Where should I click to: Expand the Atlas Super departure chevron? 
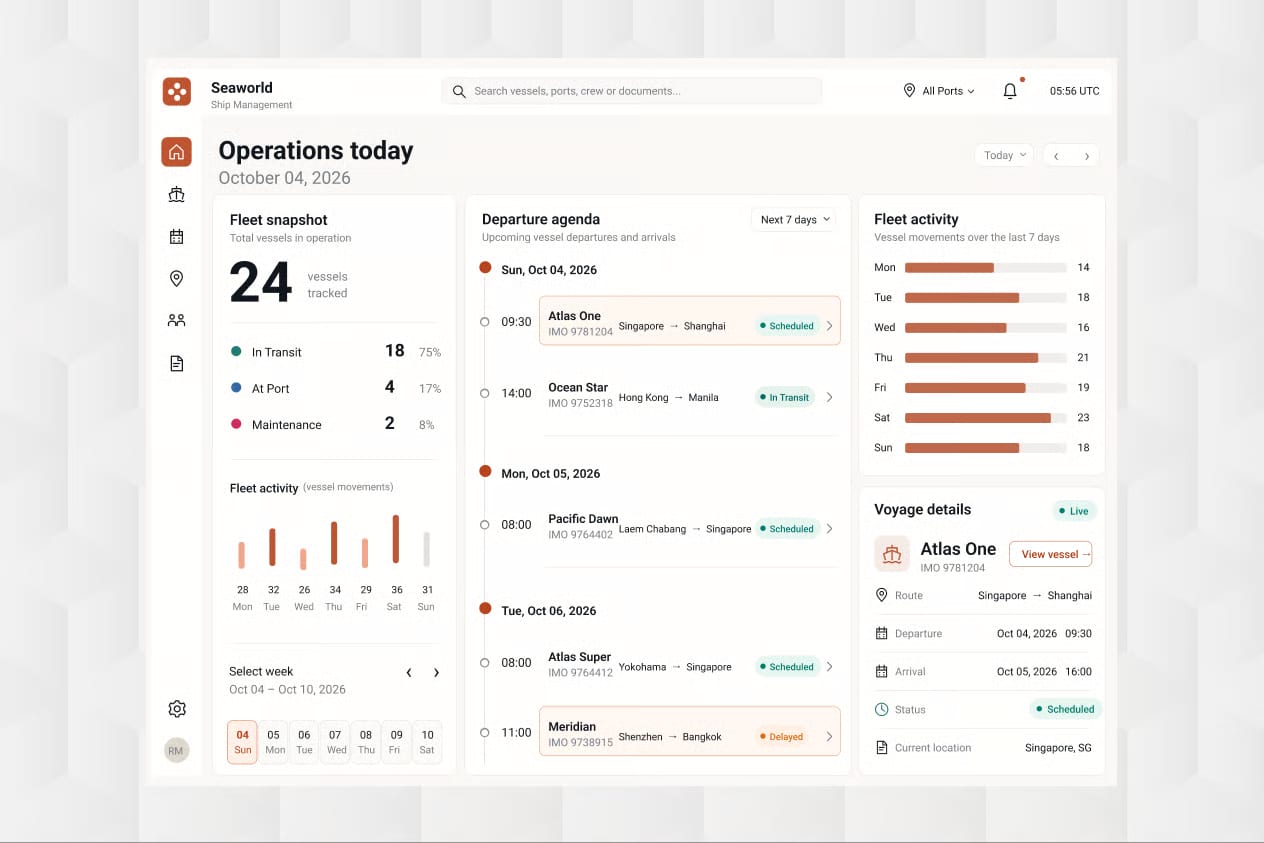point(829,667)
